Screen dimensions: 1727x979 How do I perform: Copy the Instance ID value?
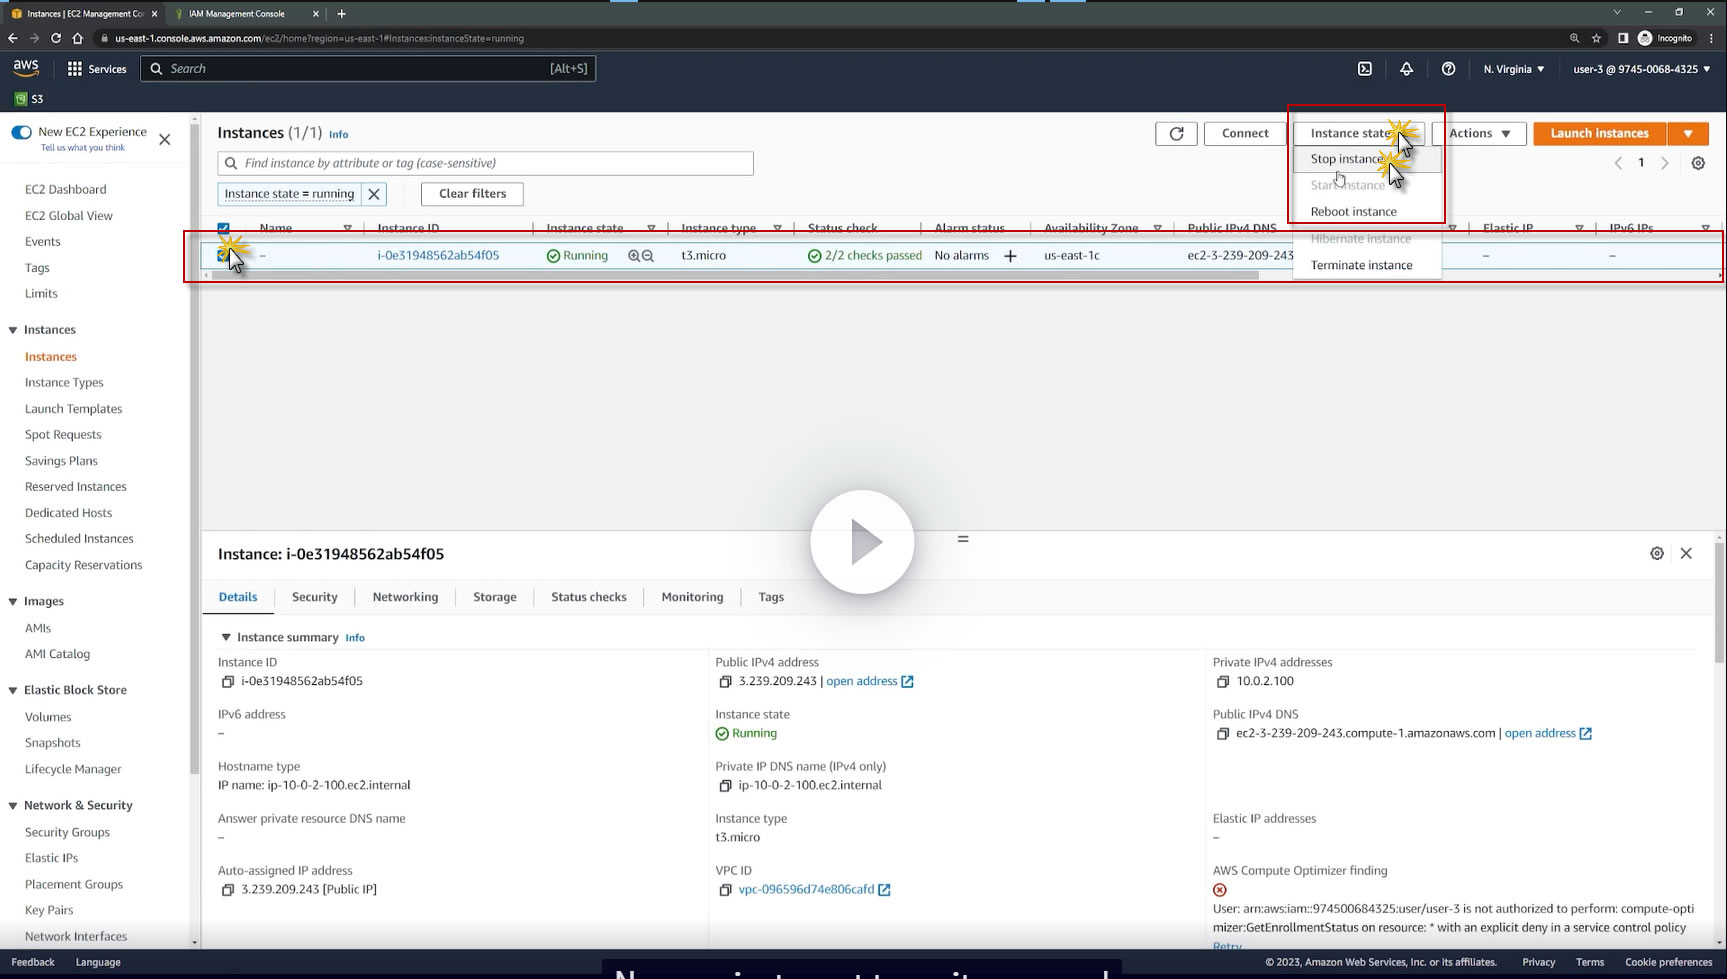(x=227, y=682)
